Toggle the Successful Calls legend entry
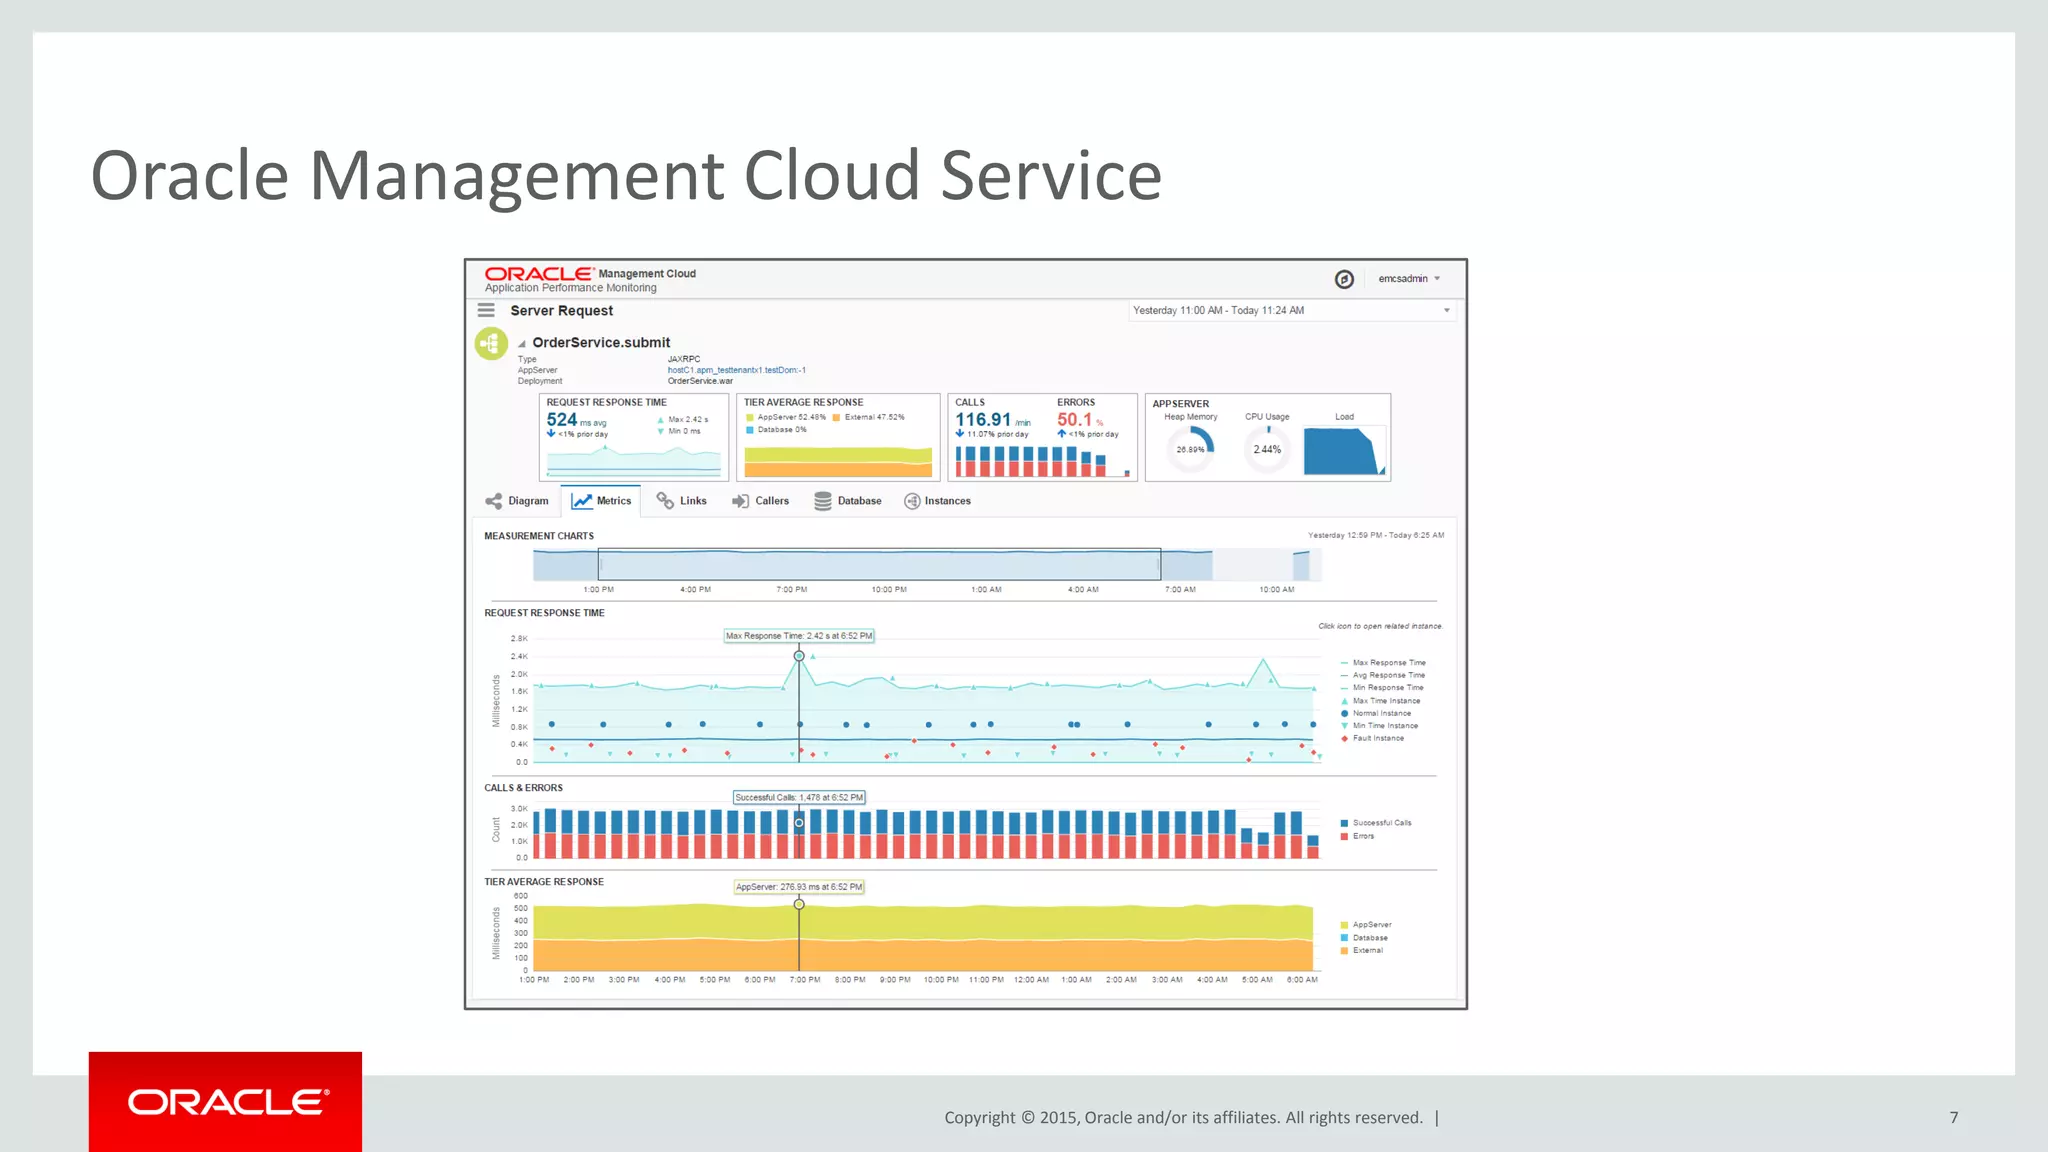This screenshot has height=1152, width=2048. (1376, 823)
